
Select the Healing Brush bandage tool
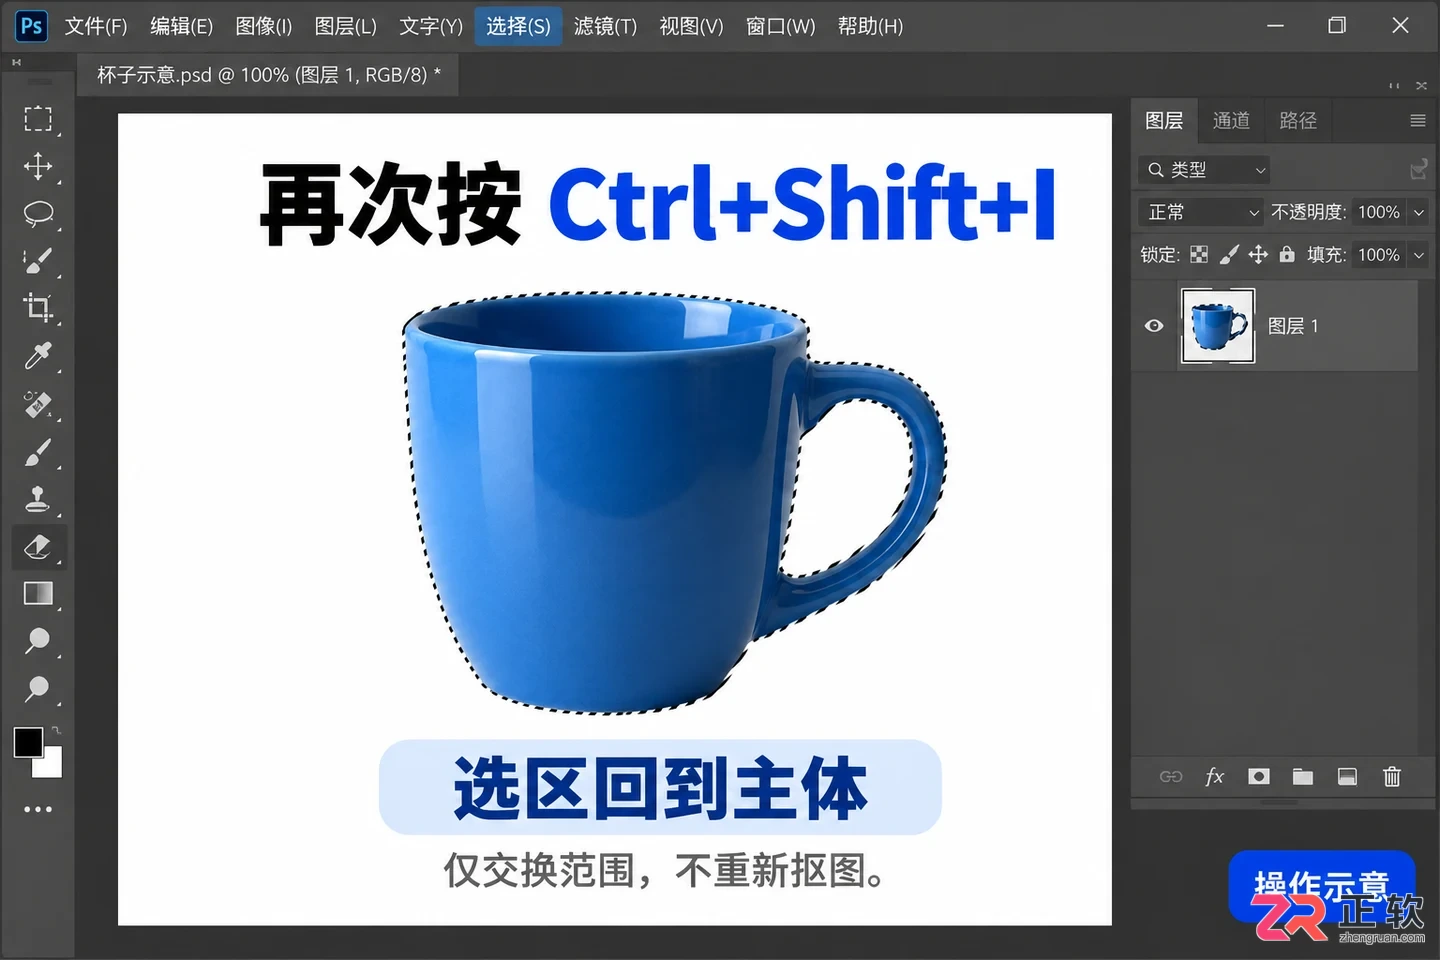pos(38,403)
